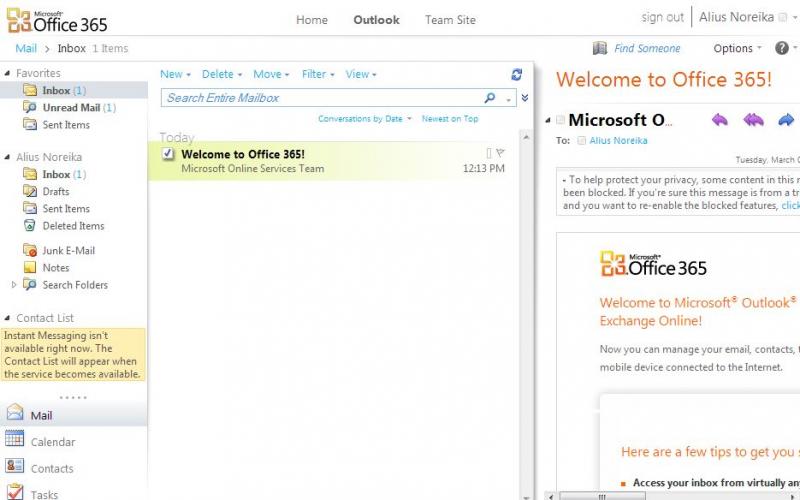The width and height of the screenshot is (800, 500).
Task: Open the Filter dropdown menu
Action: pyautogui.click(x=318, y=74)
